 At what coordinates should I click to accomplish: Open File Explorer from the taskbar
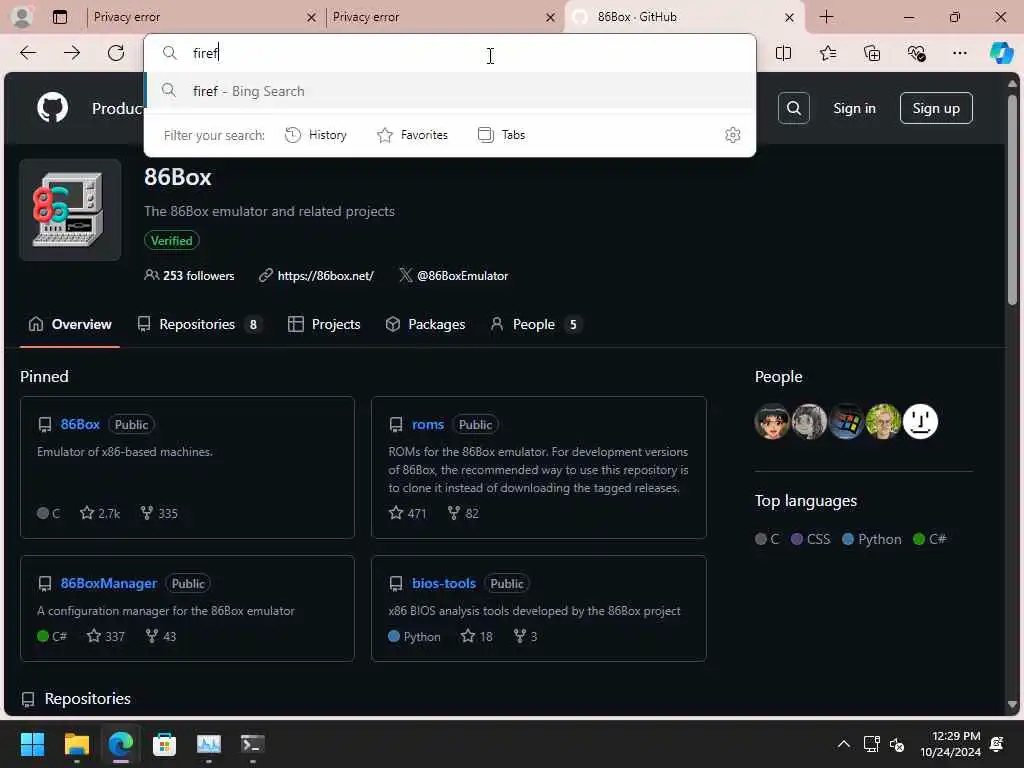(76, 744)
